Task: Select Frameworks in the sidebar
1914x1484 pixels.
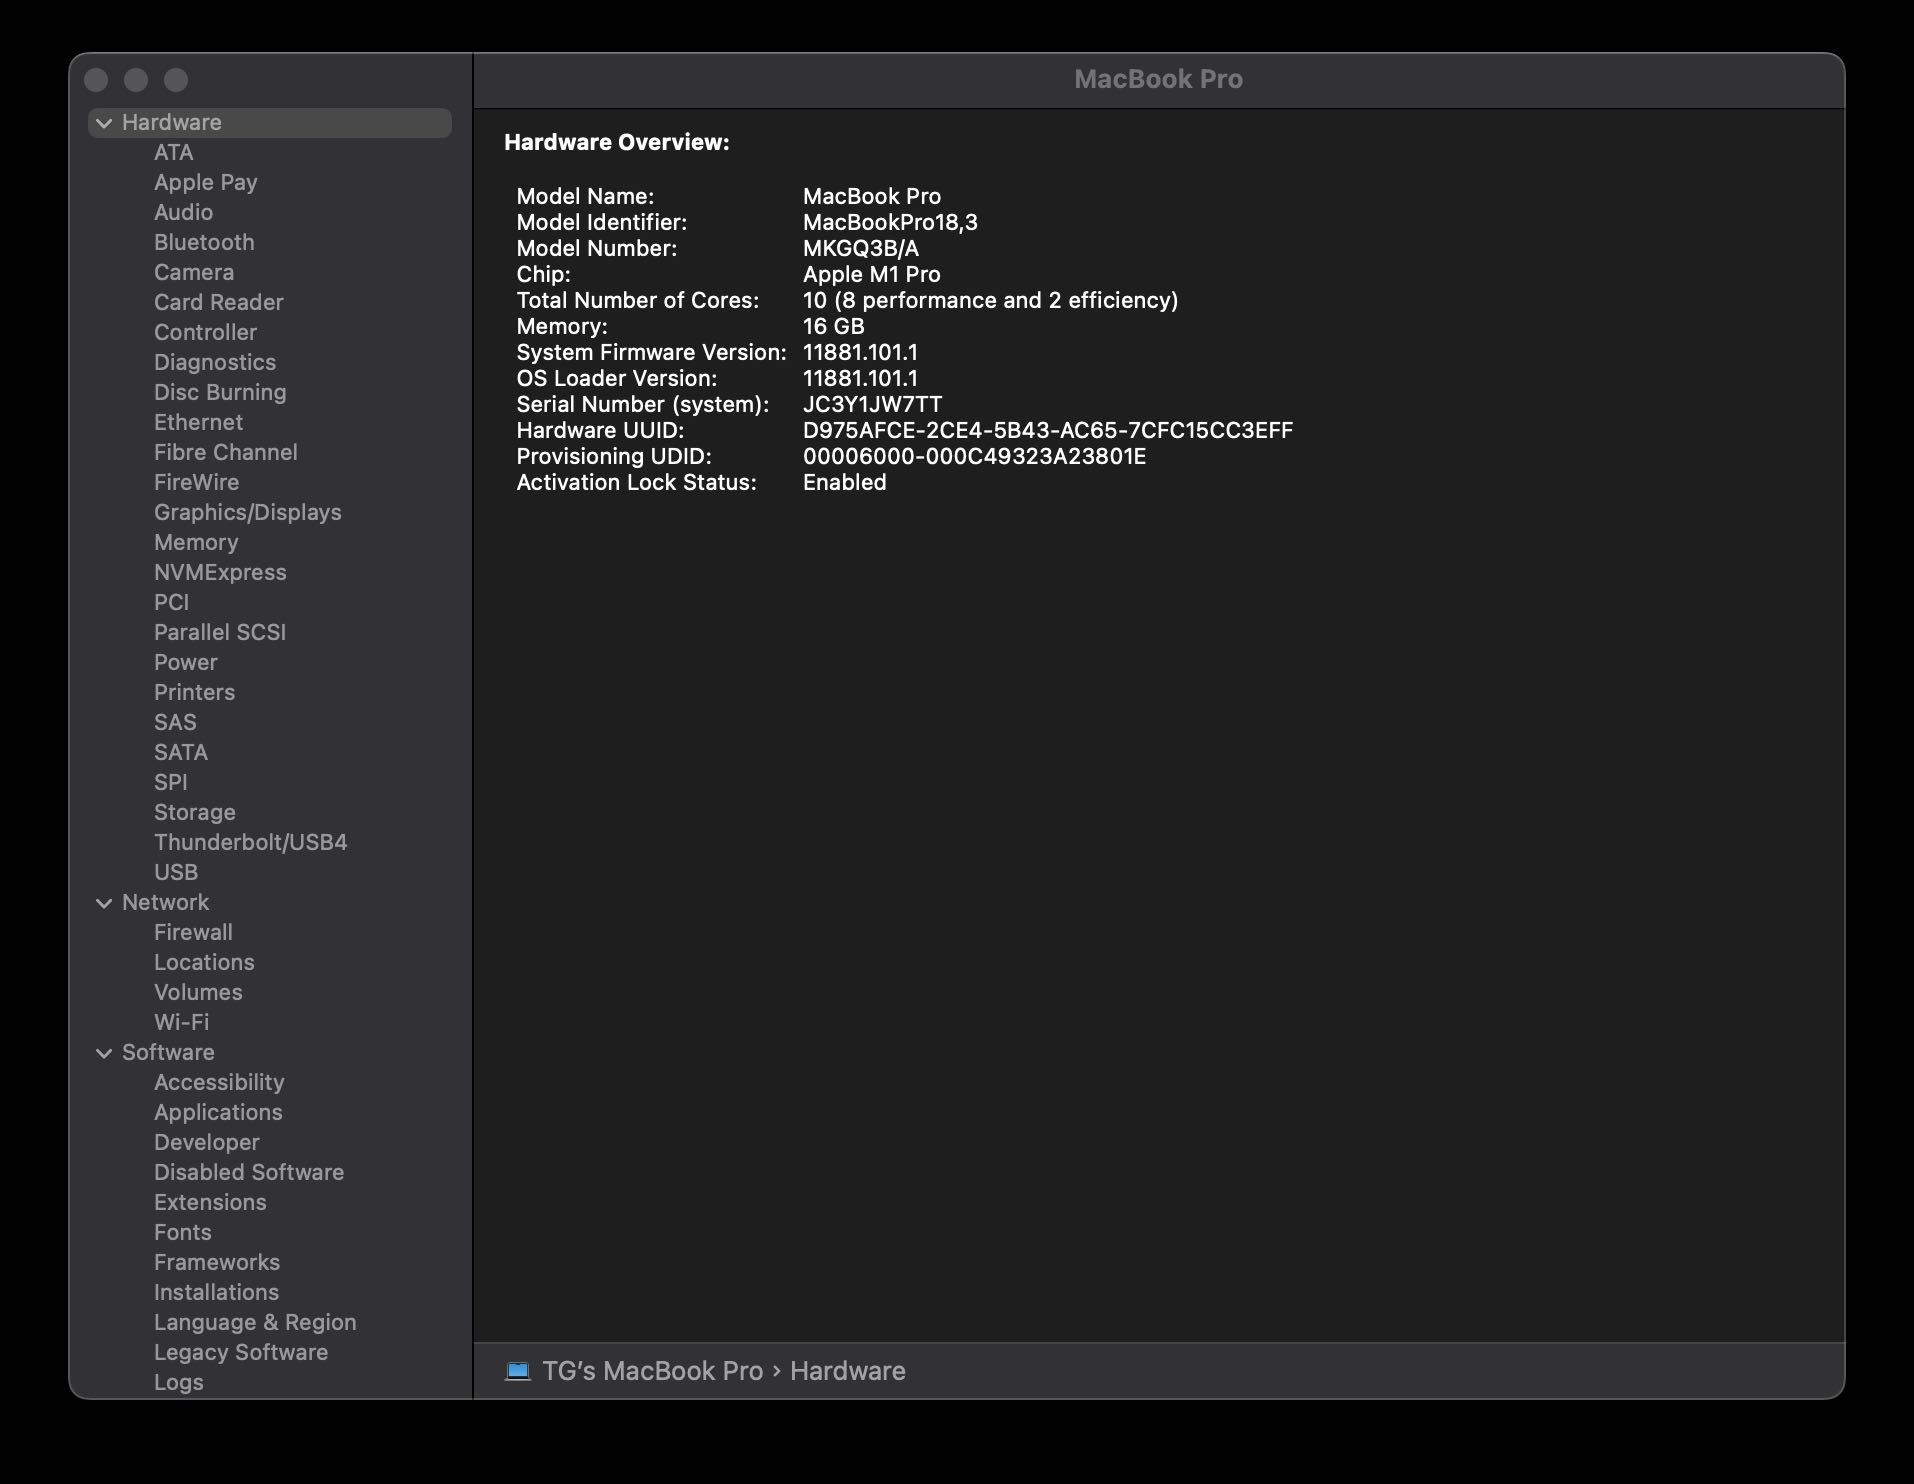Action: click(217, 1263)
